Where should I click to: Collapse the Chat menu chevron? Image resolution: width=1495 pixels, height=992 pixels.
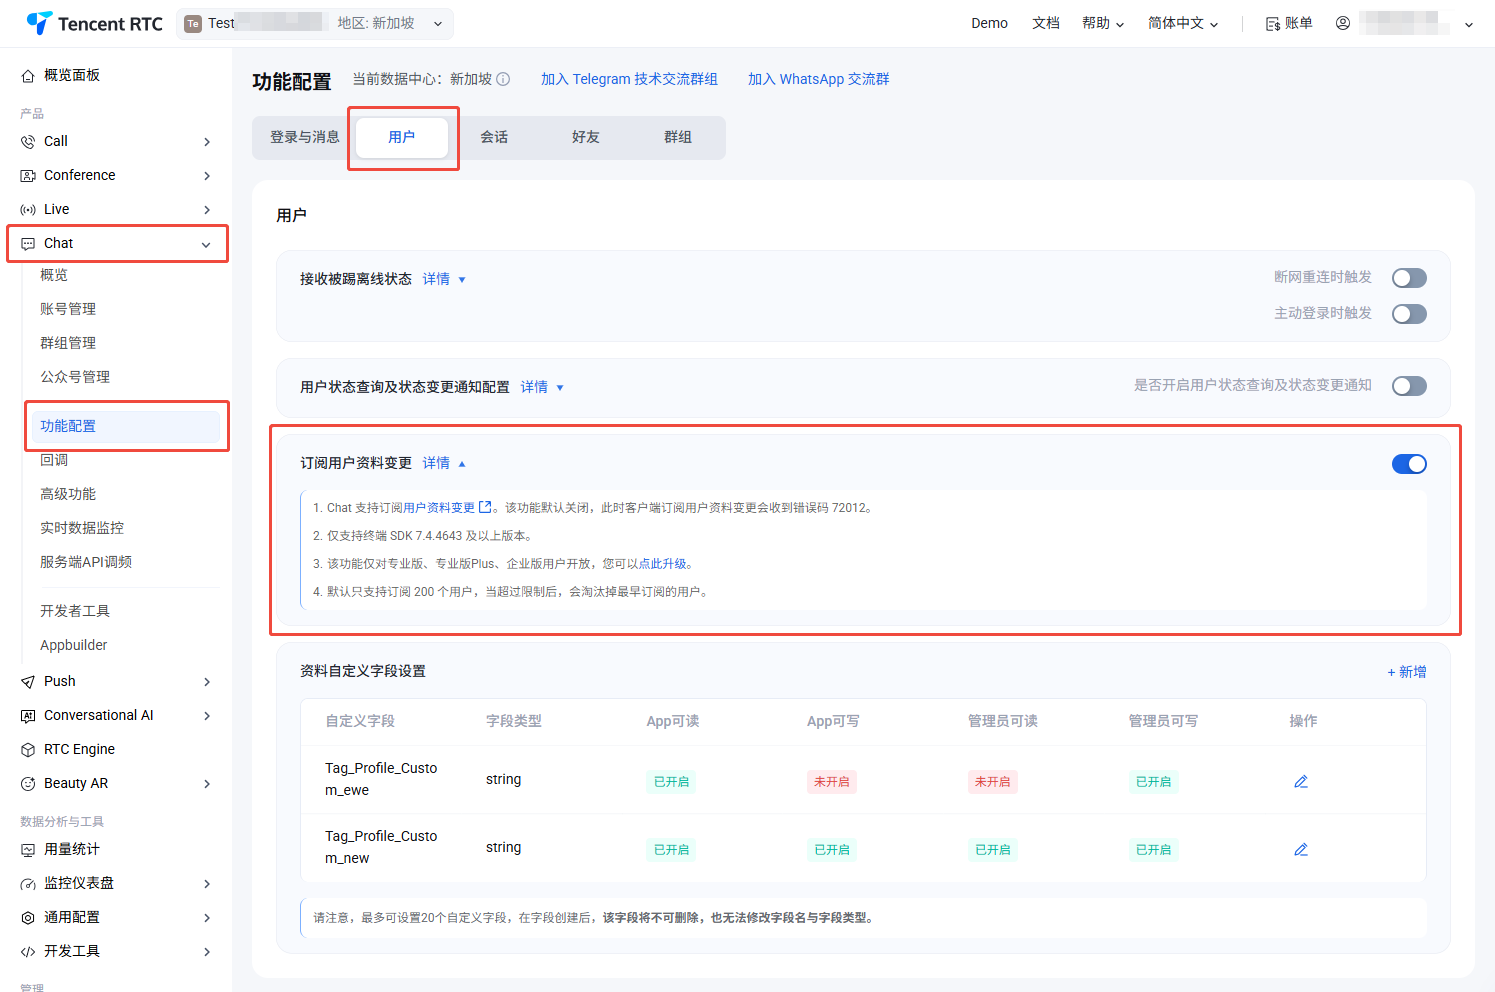click(x=206, y=245)
